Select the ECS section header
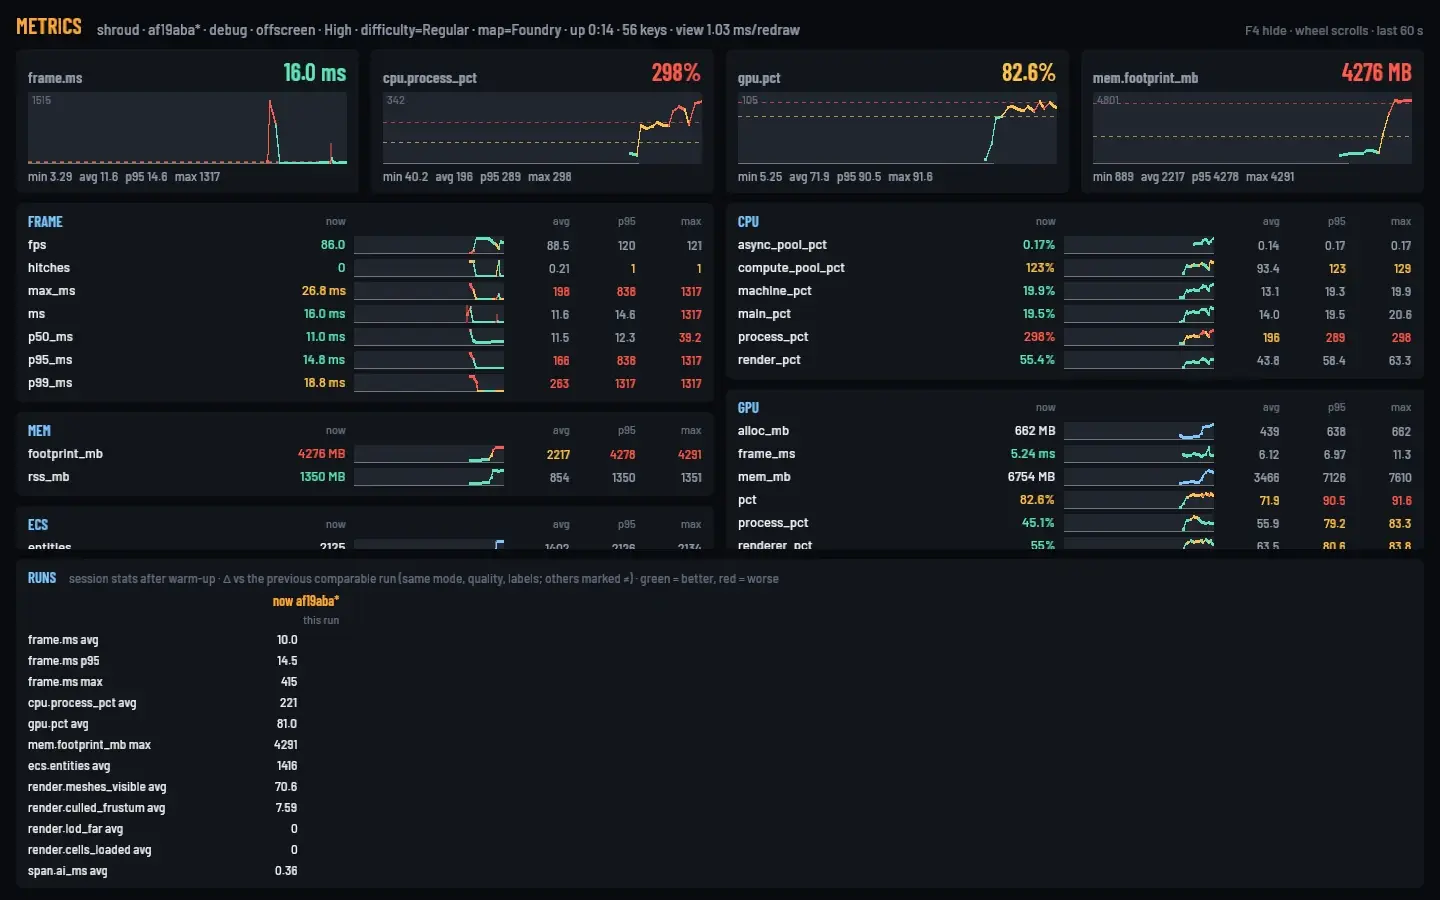 pyautogui.click(x=38, y=525)
